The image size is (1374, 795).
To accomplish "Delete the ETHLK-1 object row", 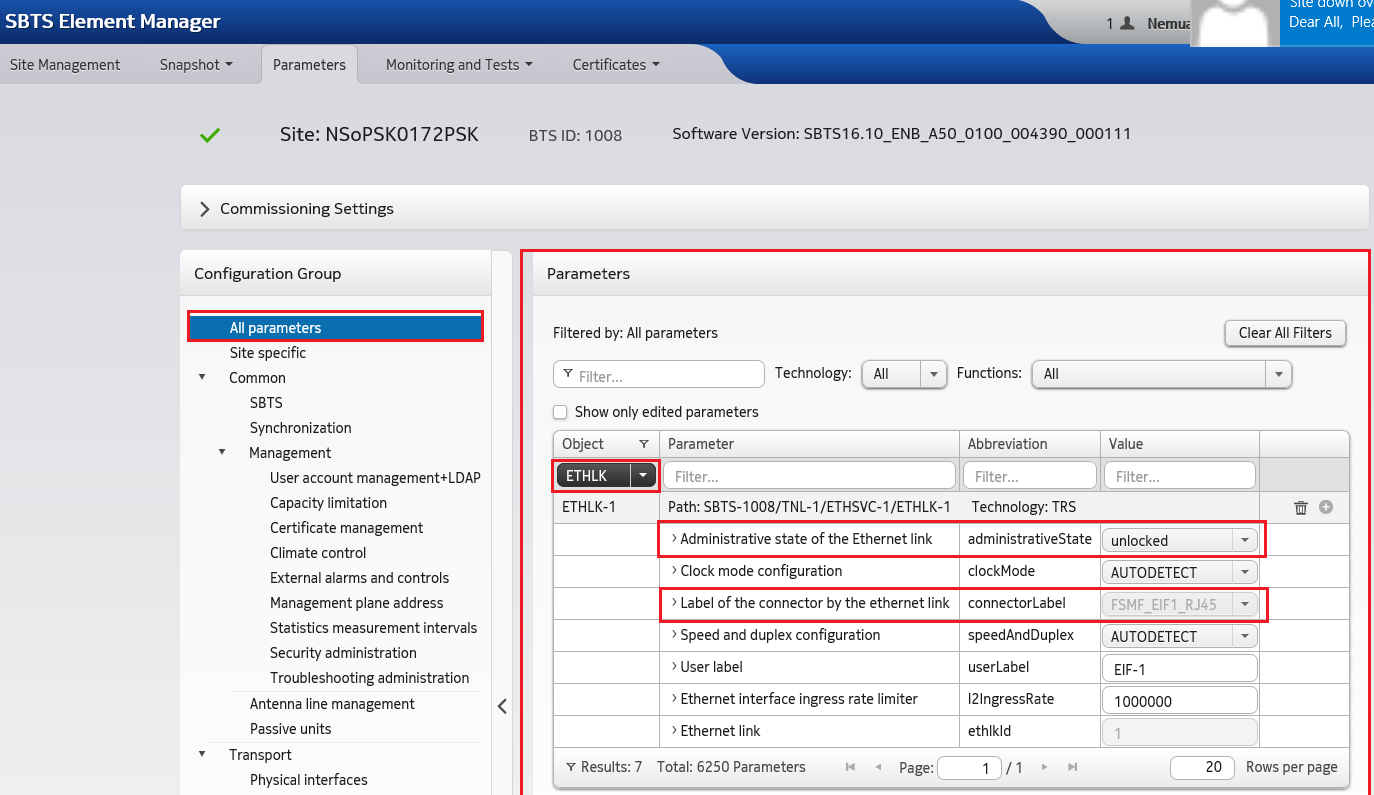I will tap(1301, 507).
